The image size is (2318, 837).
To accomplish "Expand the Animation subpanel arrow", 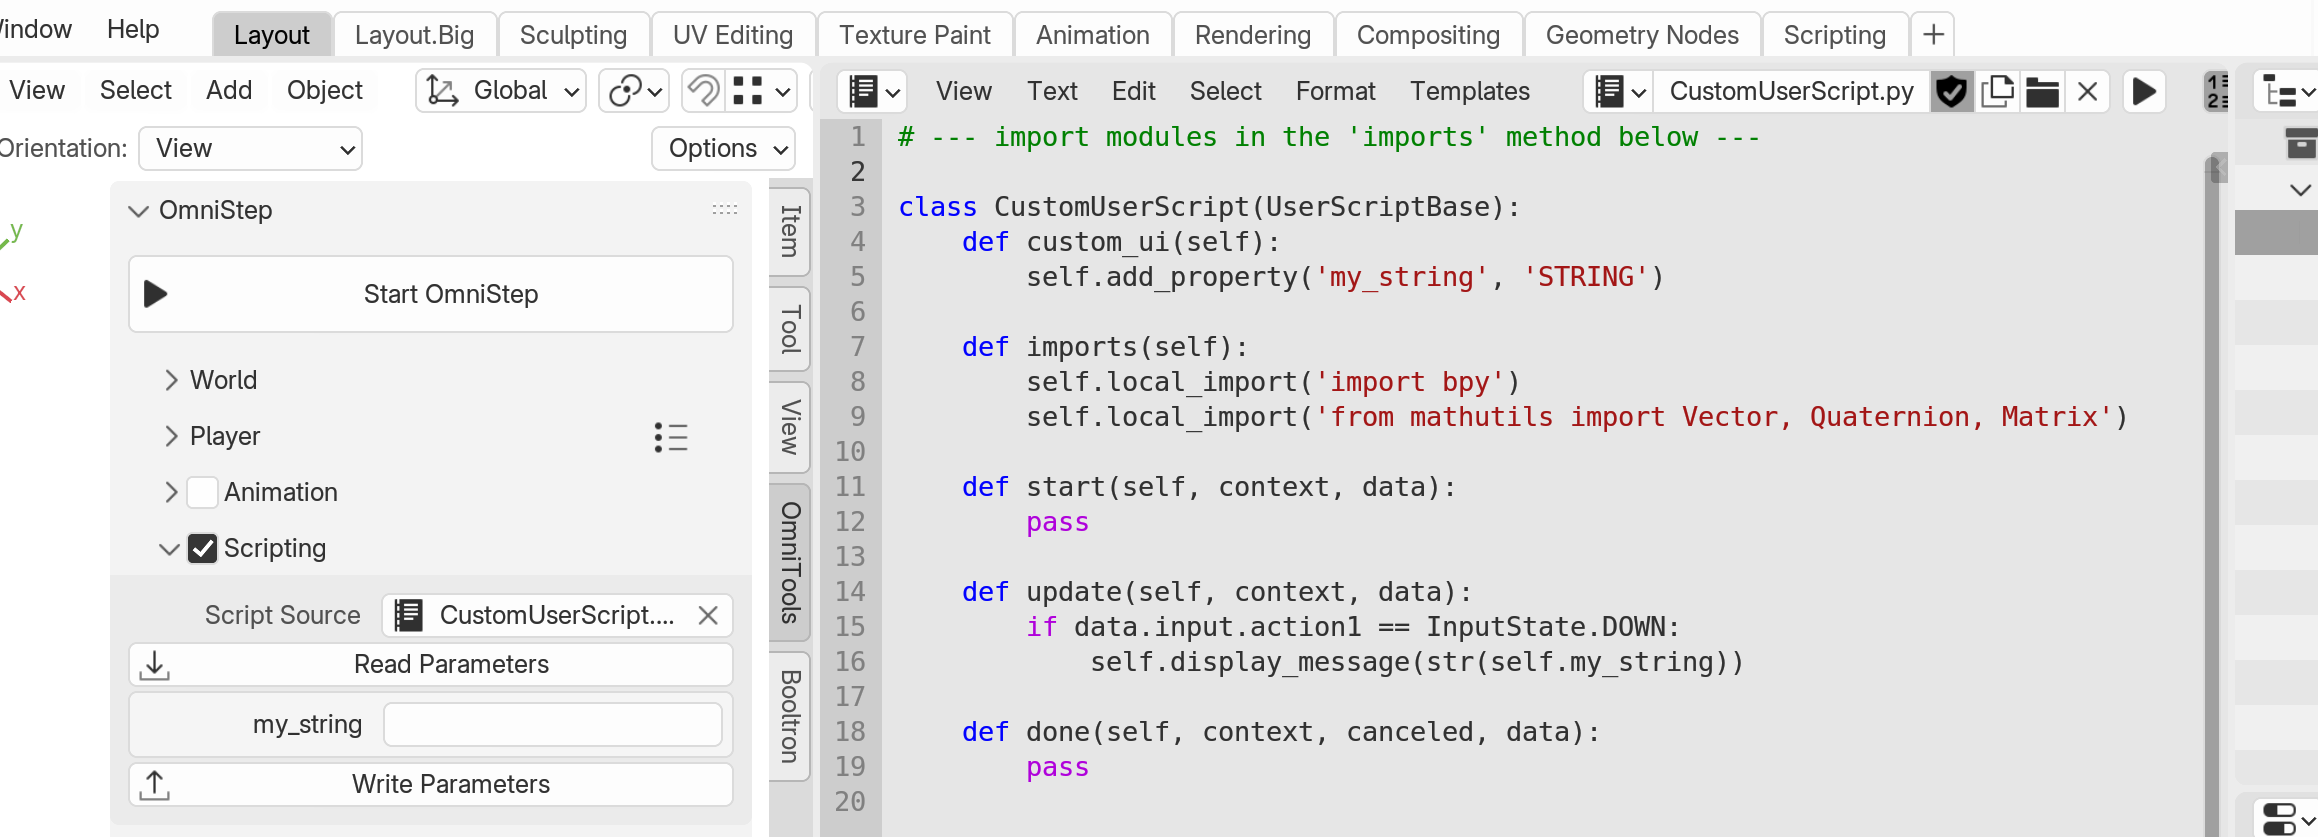I will (x=171, y=492).
